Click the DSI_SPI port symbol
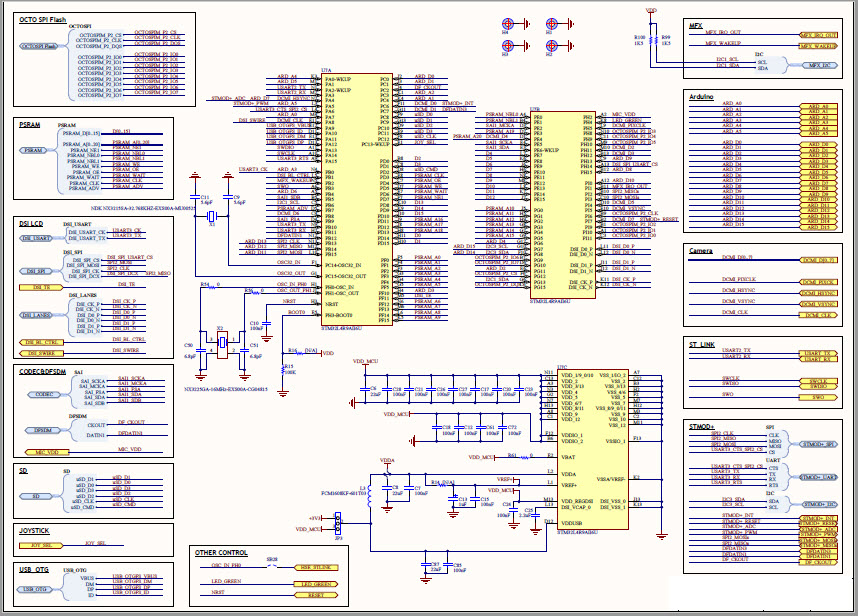The image size is (858, 616). pos(36,271)
